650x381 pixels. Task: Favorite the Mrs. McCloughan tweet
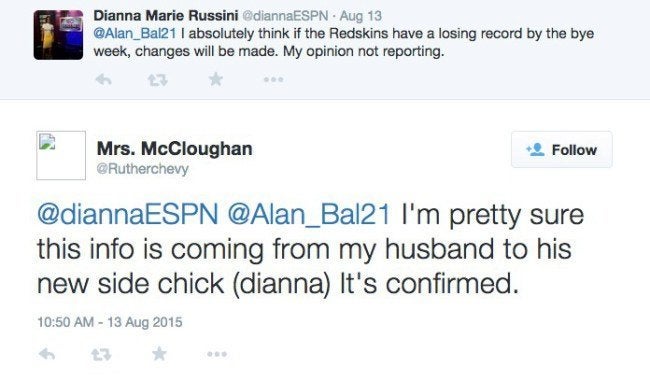[x=159, y=354]
